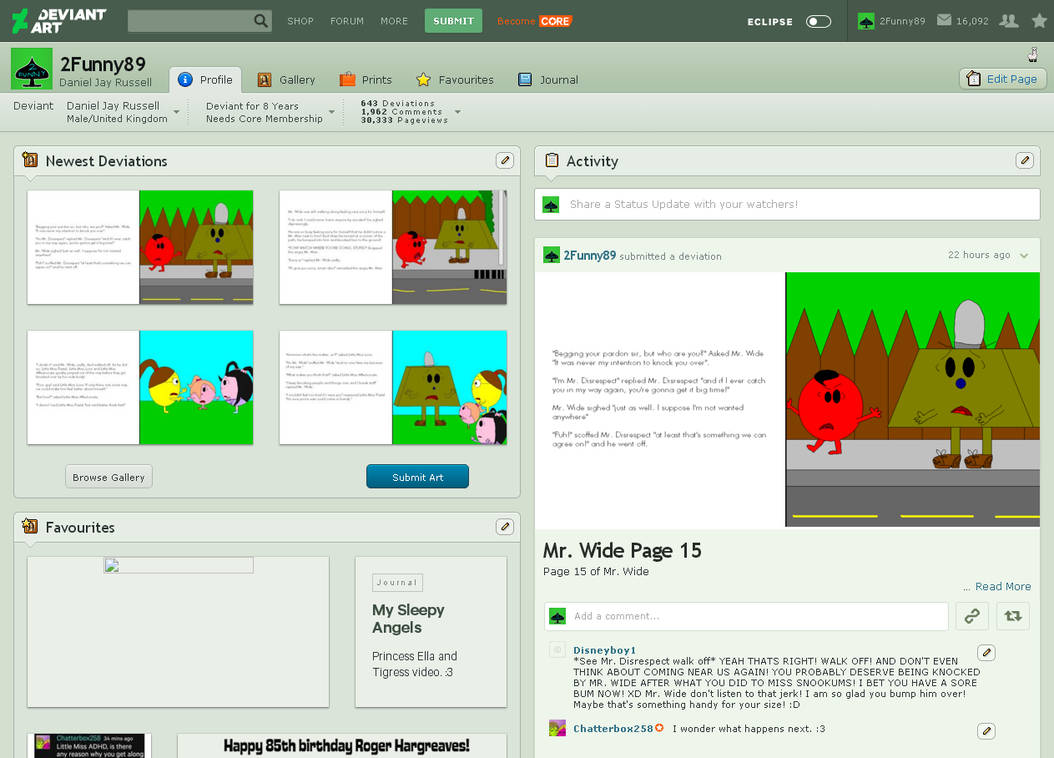Switch to the Profile tab

[x=205, y=80]
